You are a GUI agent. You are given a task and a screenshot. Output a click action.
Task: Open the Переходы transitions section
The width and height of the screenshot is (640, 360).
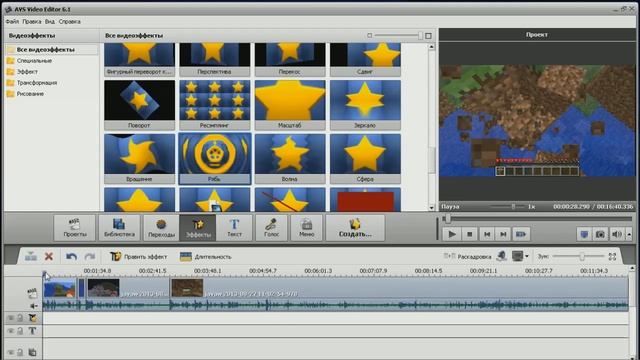pyautogui.click(x=161, y=228)
